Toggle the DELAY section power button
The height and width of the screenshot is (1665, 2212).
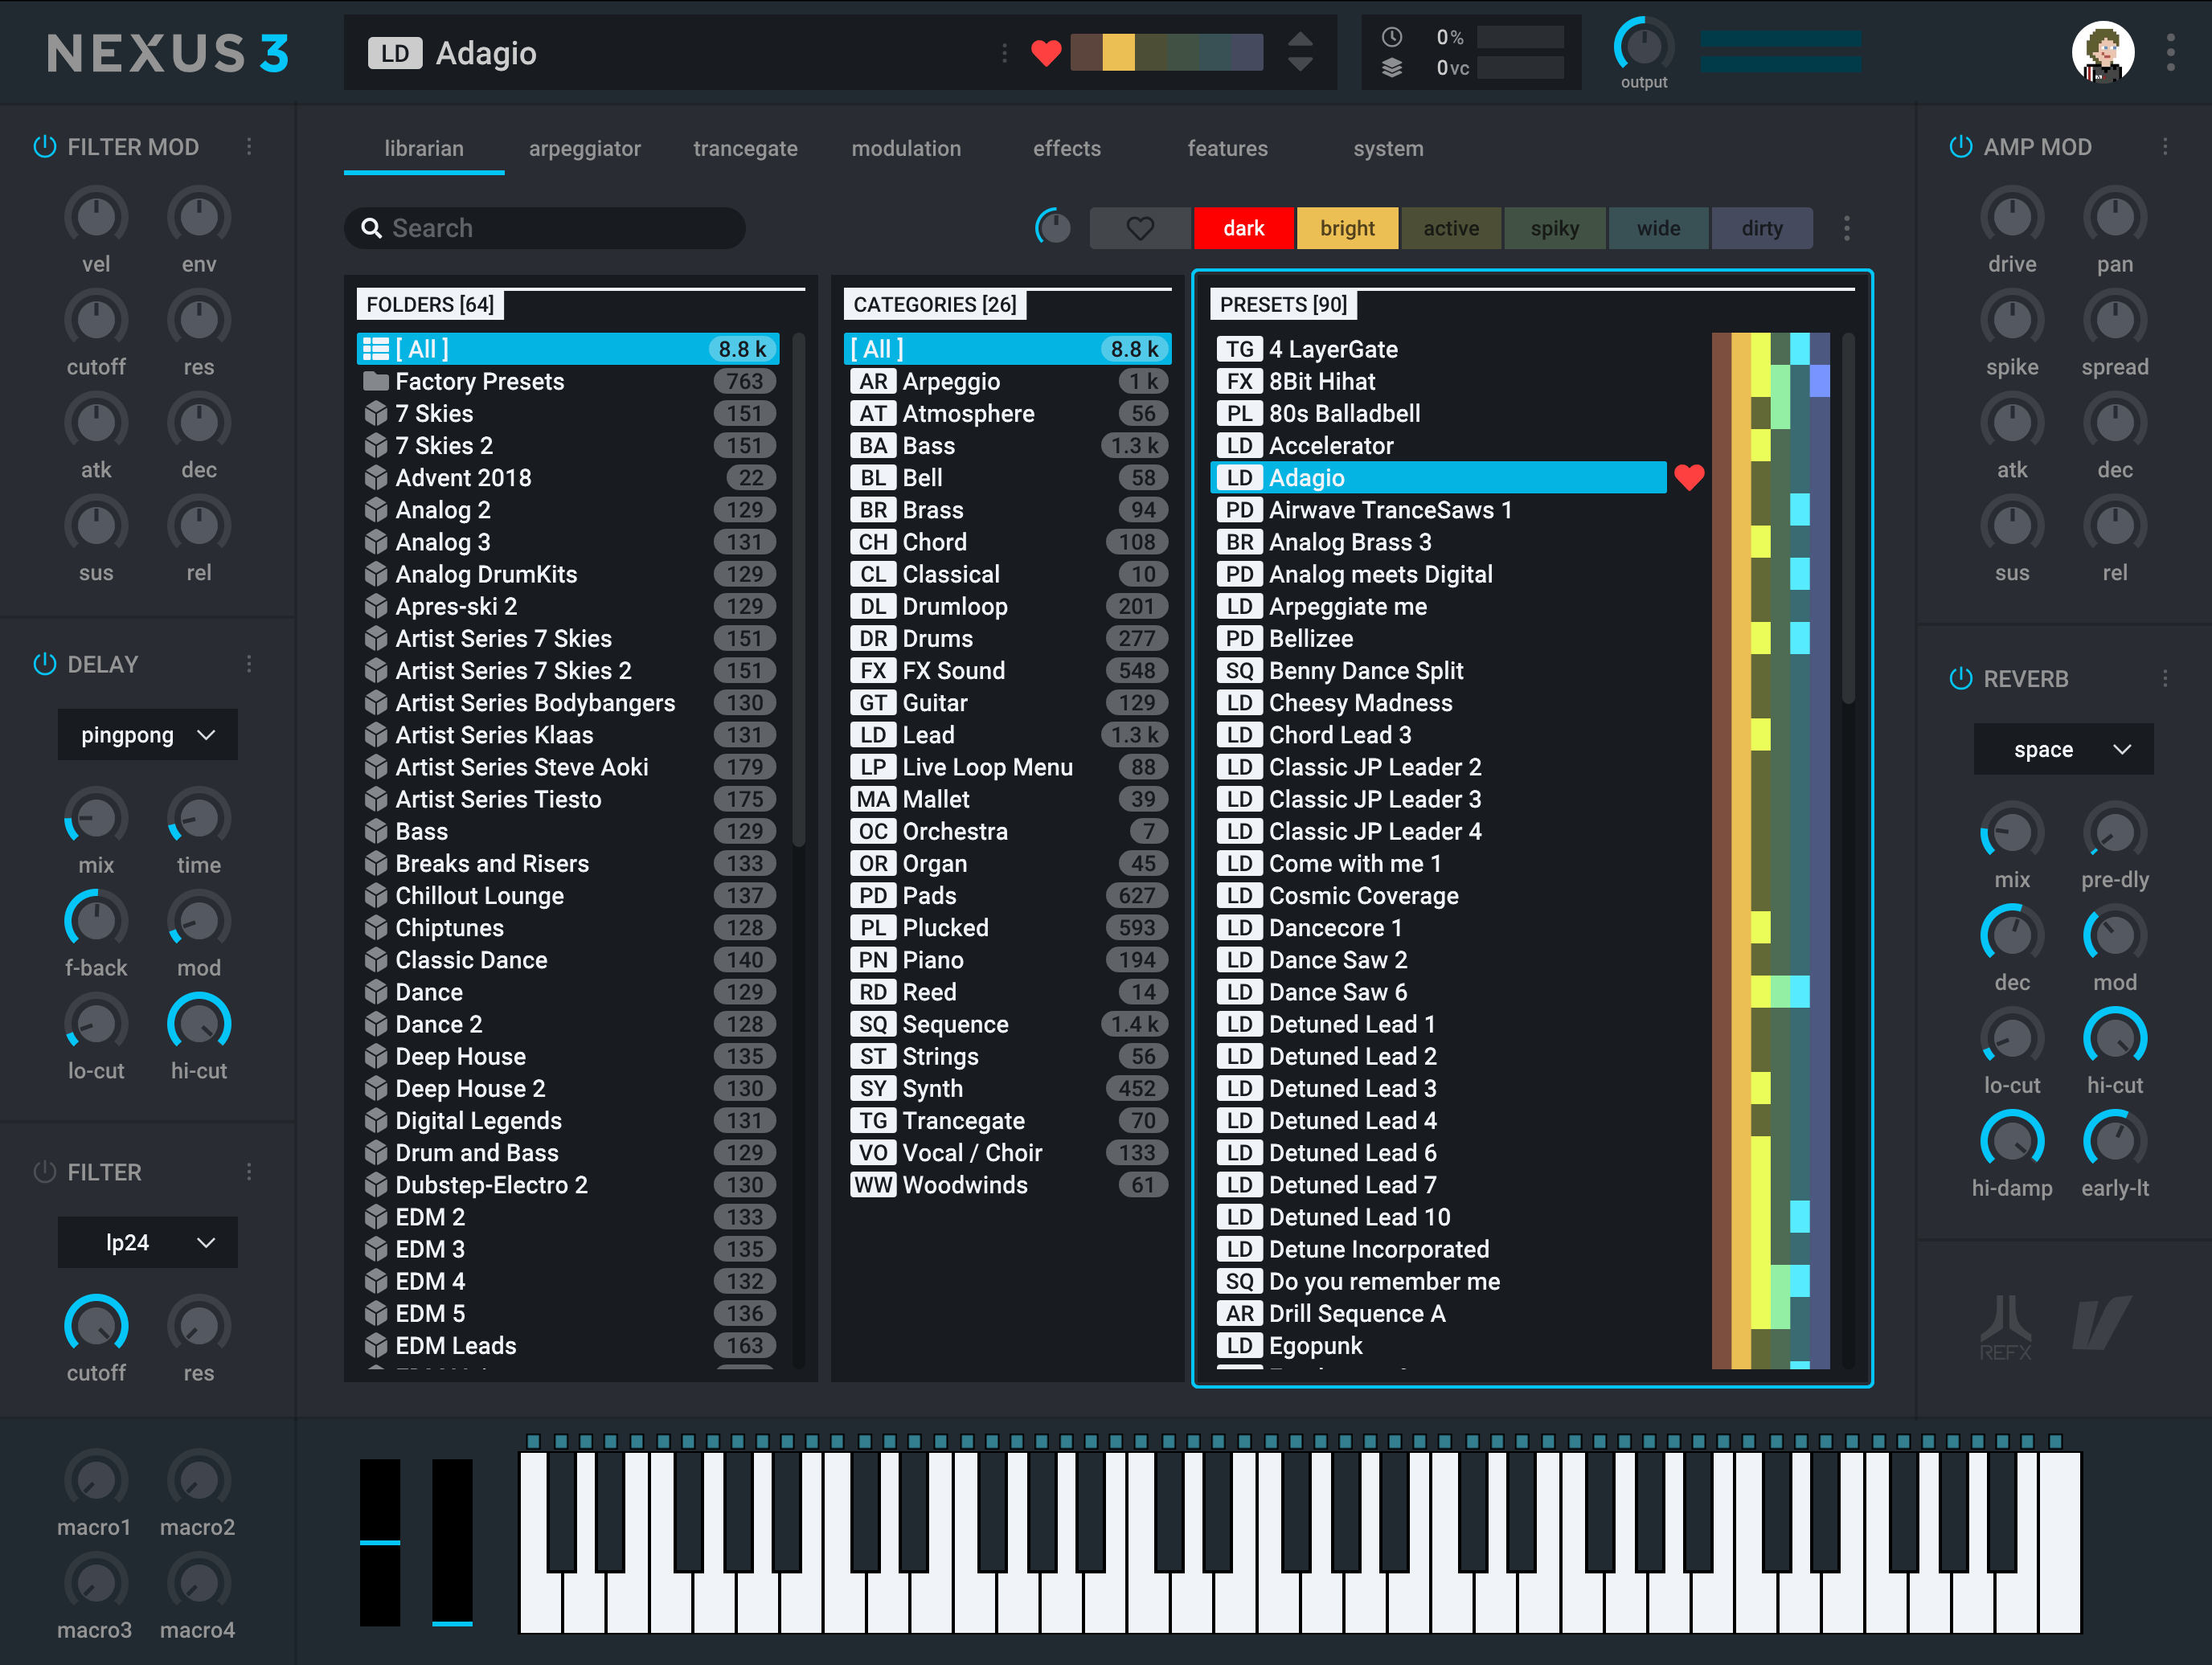(x=44, y=663)
